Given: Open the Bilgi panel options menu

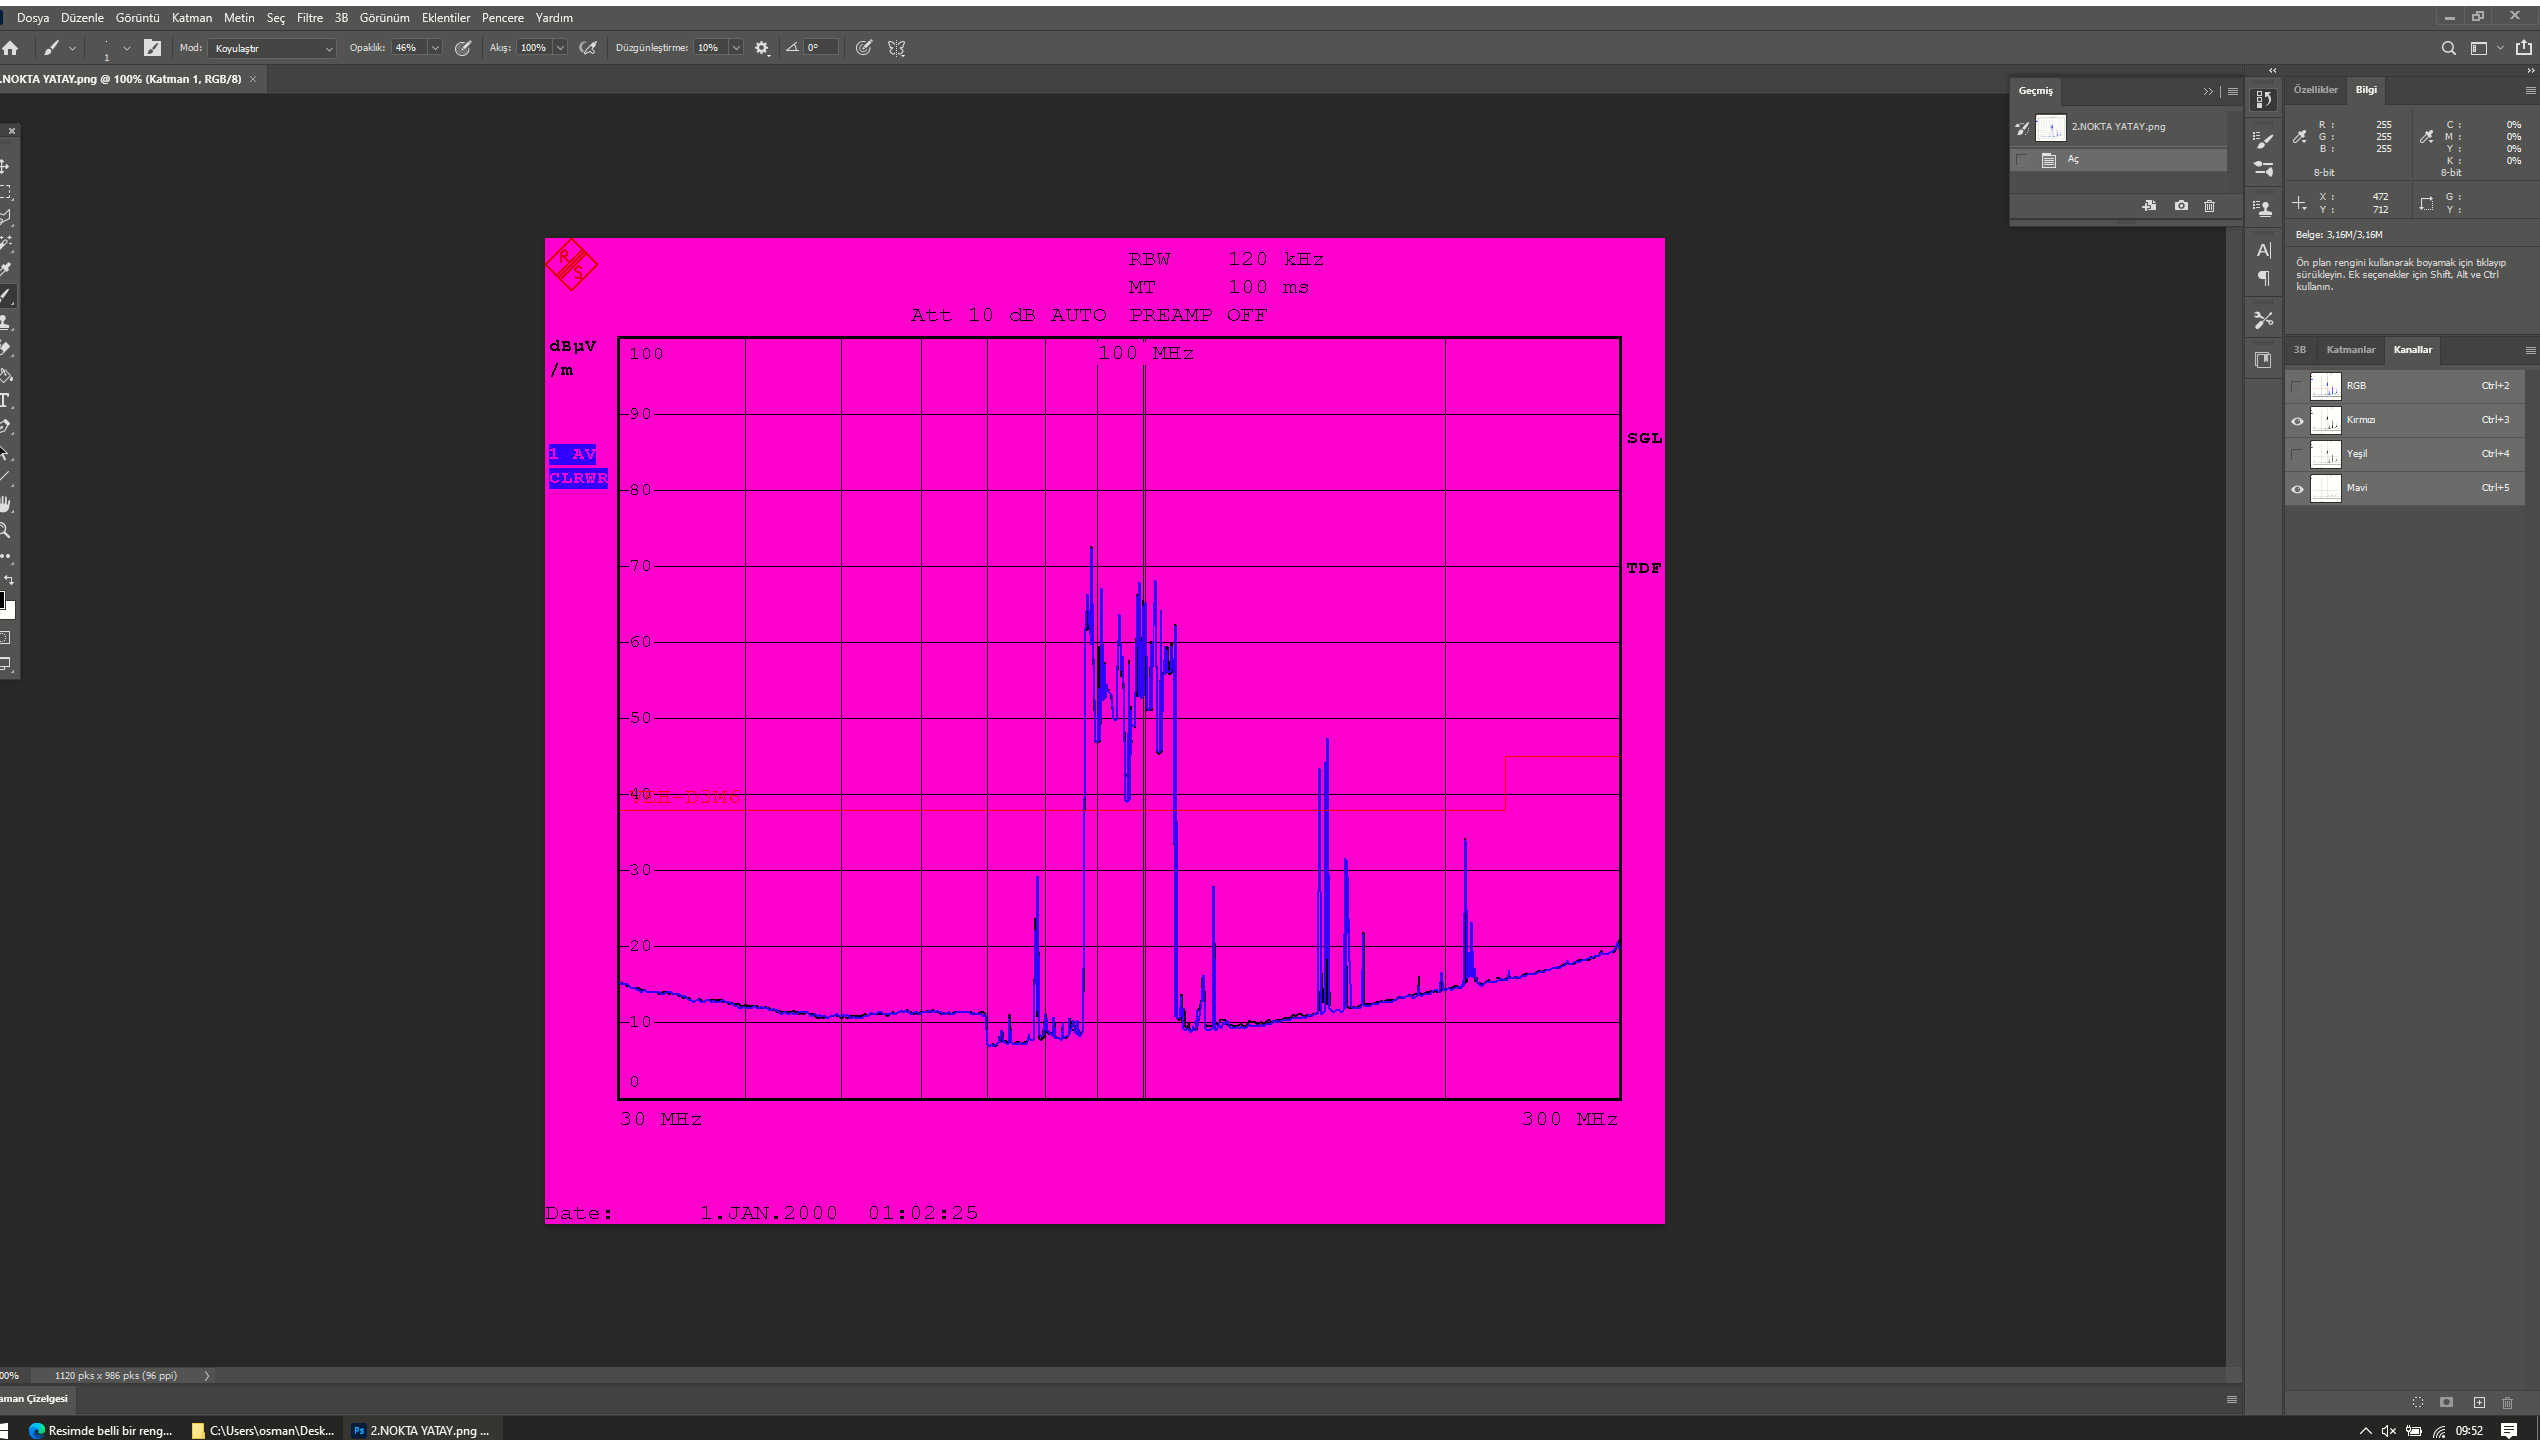Looking at the screenshot, I should point(2530,91).
